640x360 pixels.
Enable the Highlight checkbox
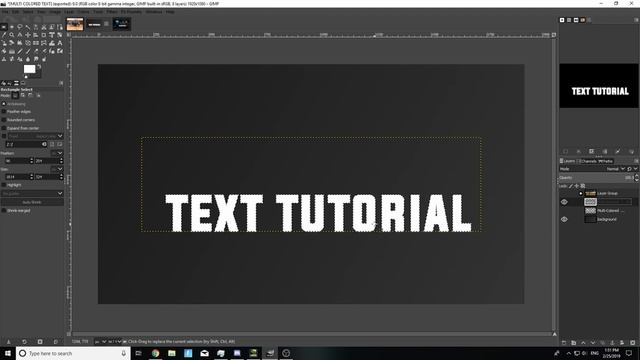[x=4, y=185]
